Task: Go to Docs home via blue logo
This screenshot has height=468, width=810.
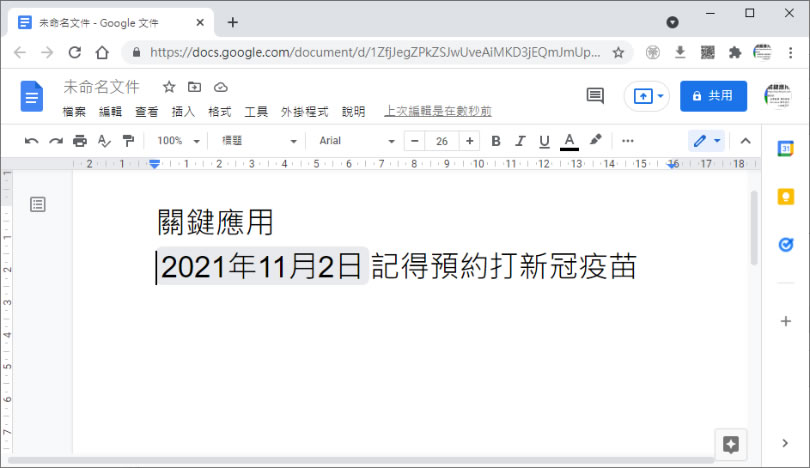Action: pos(32,96)
